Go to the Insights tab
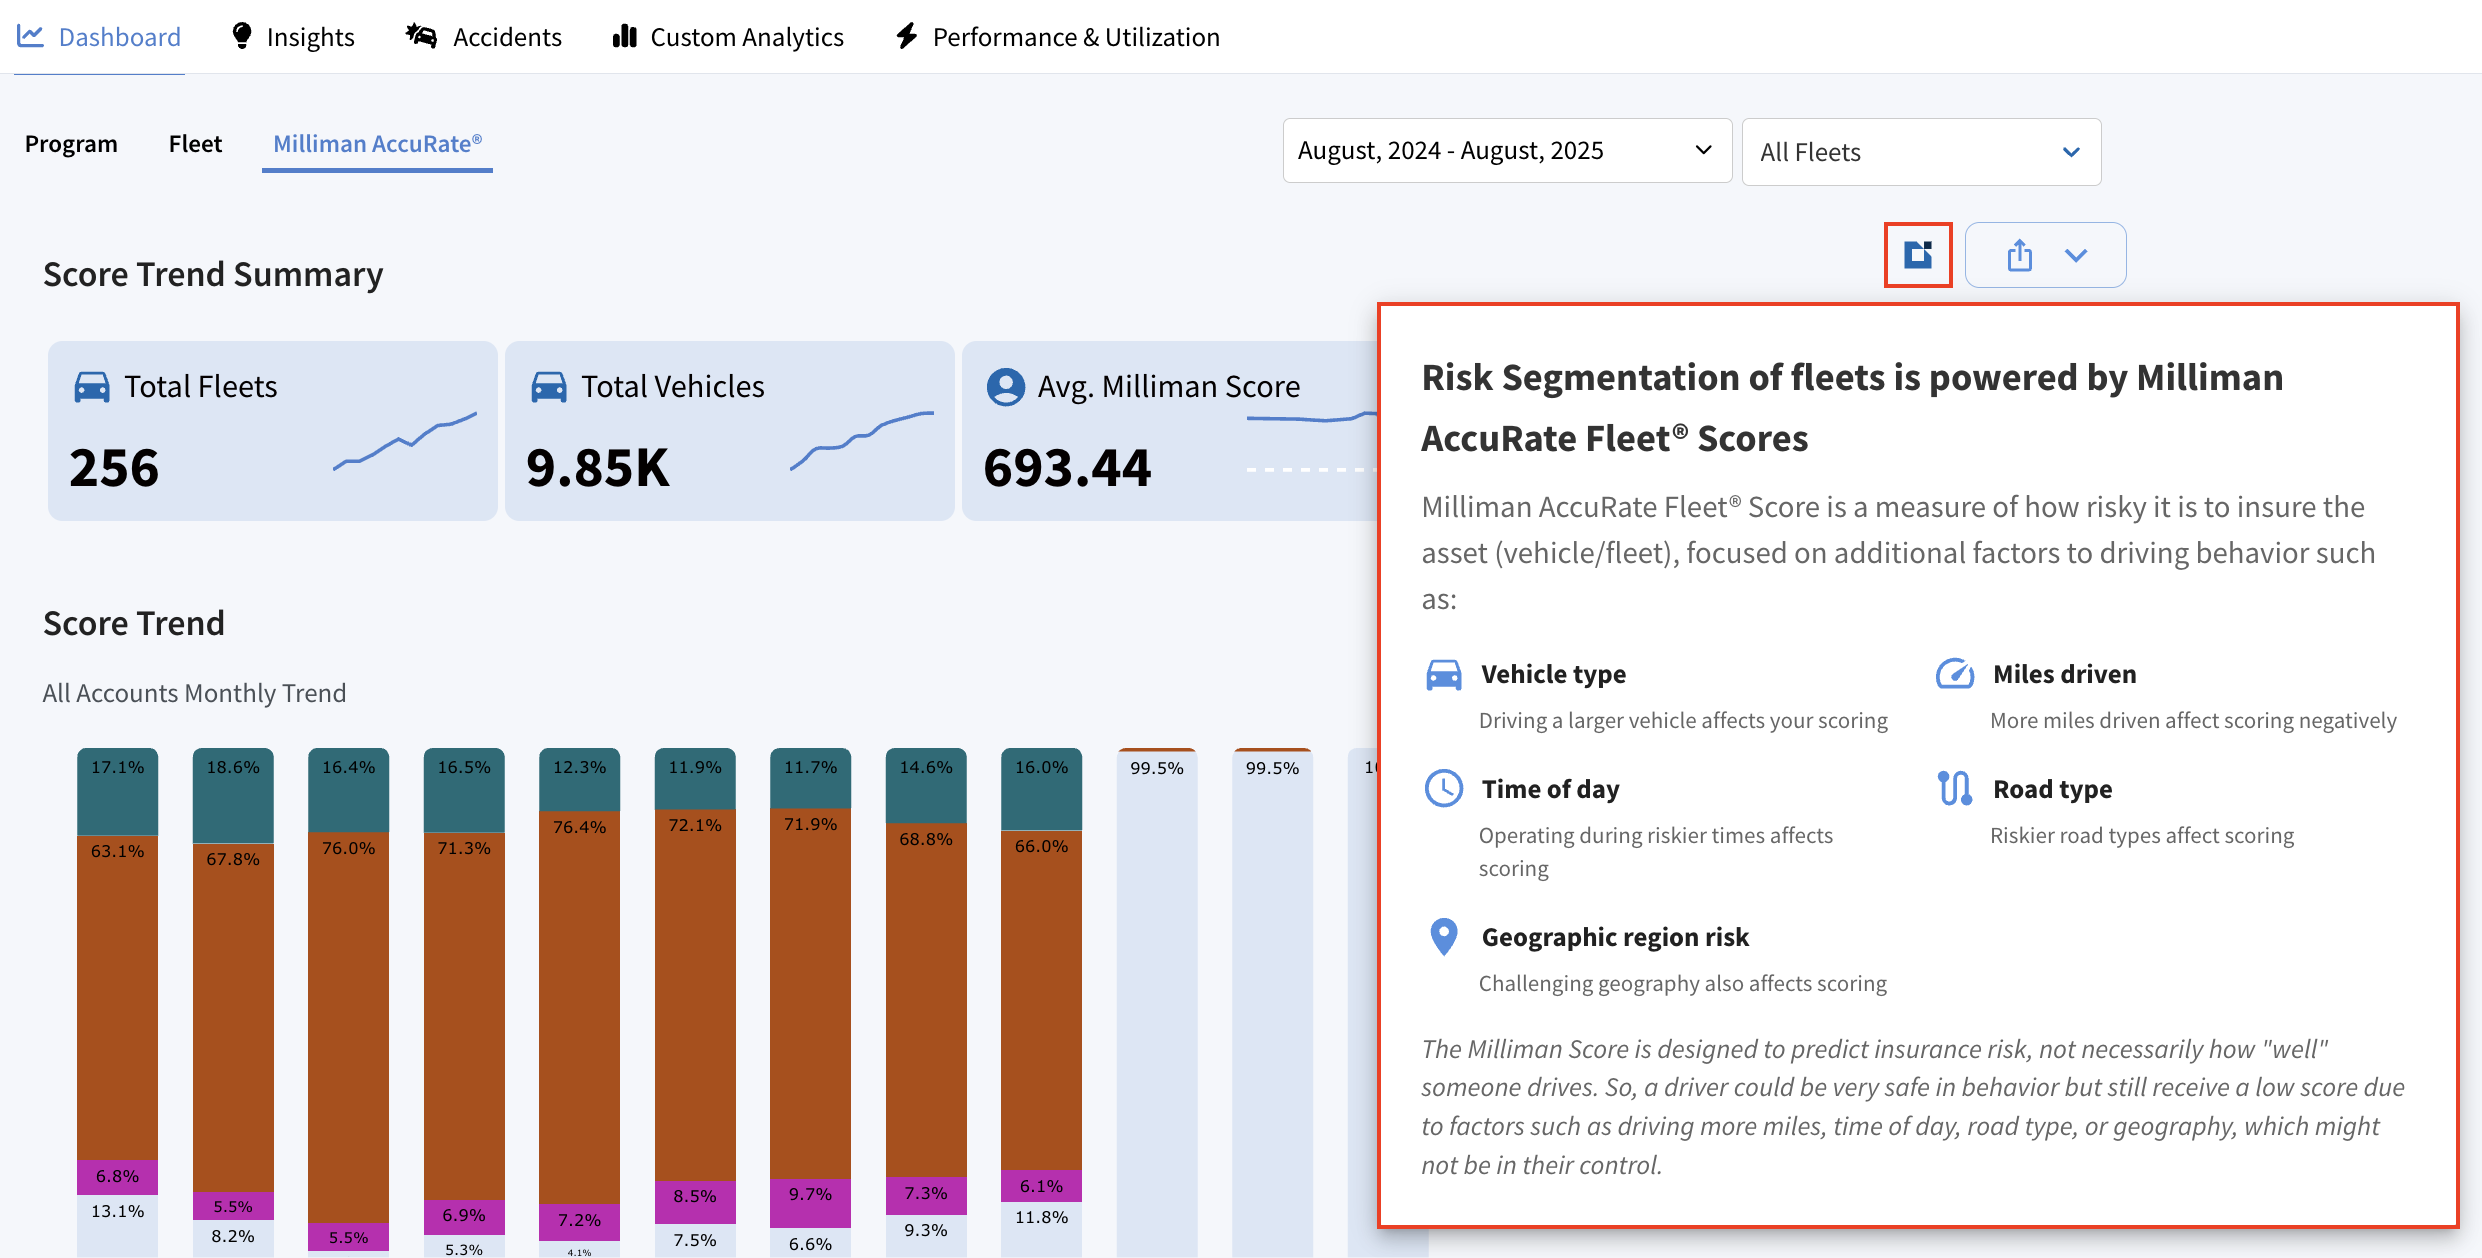Screen dimensions: 2482x1258 [x=292, y=37]
